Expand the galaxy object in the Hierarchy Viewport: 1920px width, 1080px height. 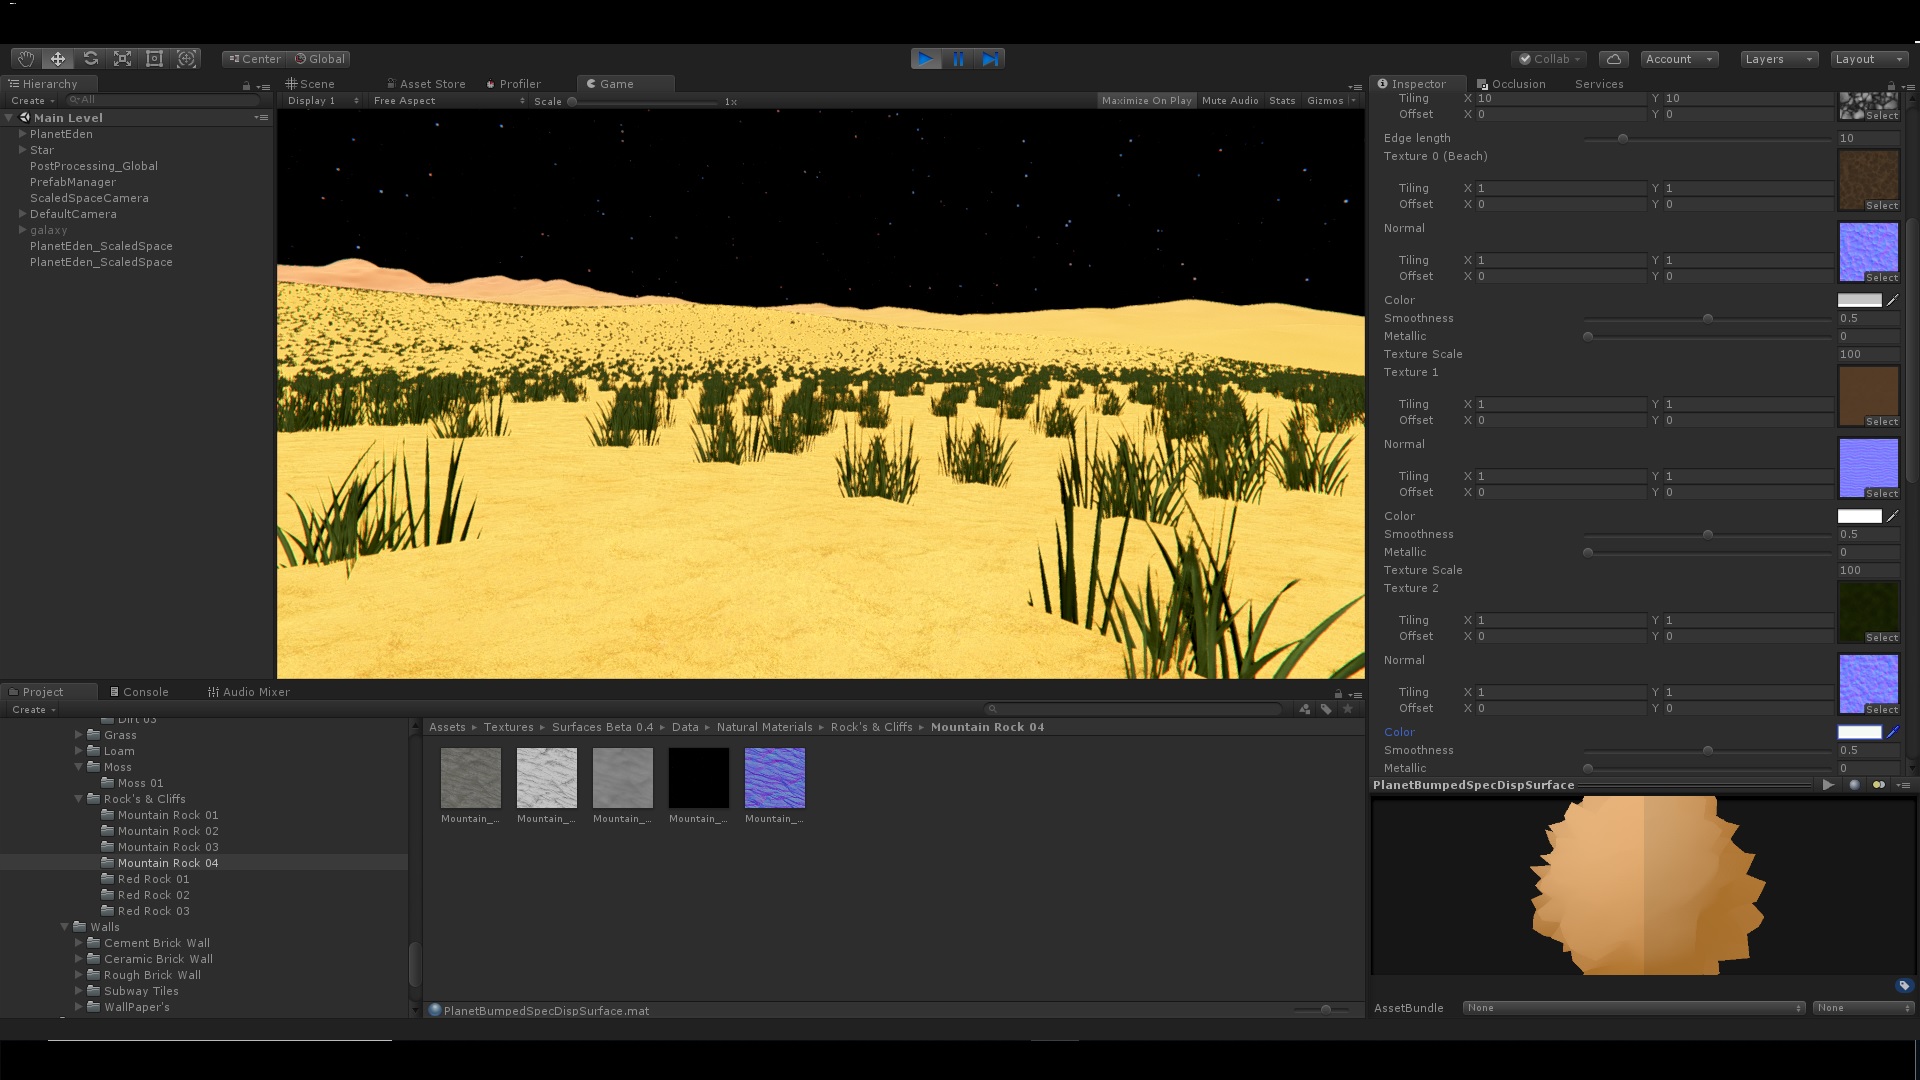[21, 229]
